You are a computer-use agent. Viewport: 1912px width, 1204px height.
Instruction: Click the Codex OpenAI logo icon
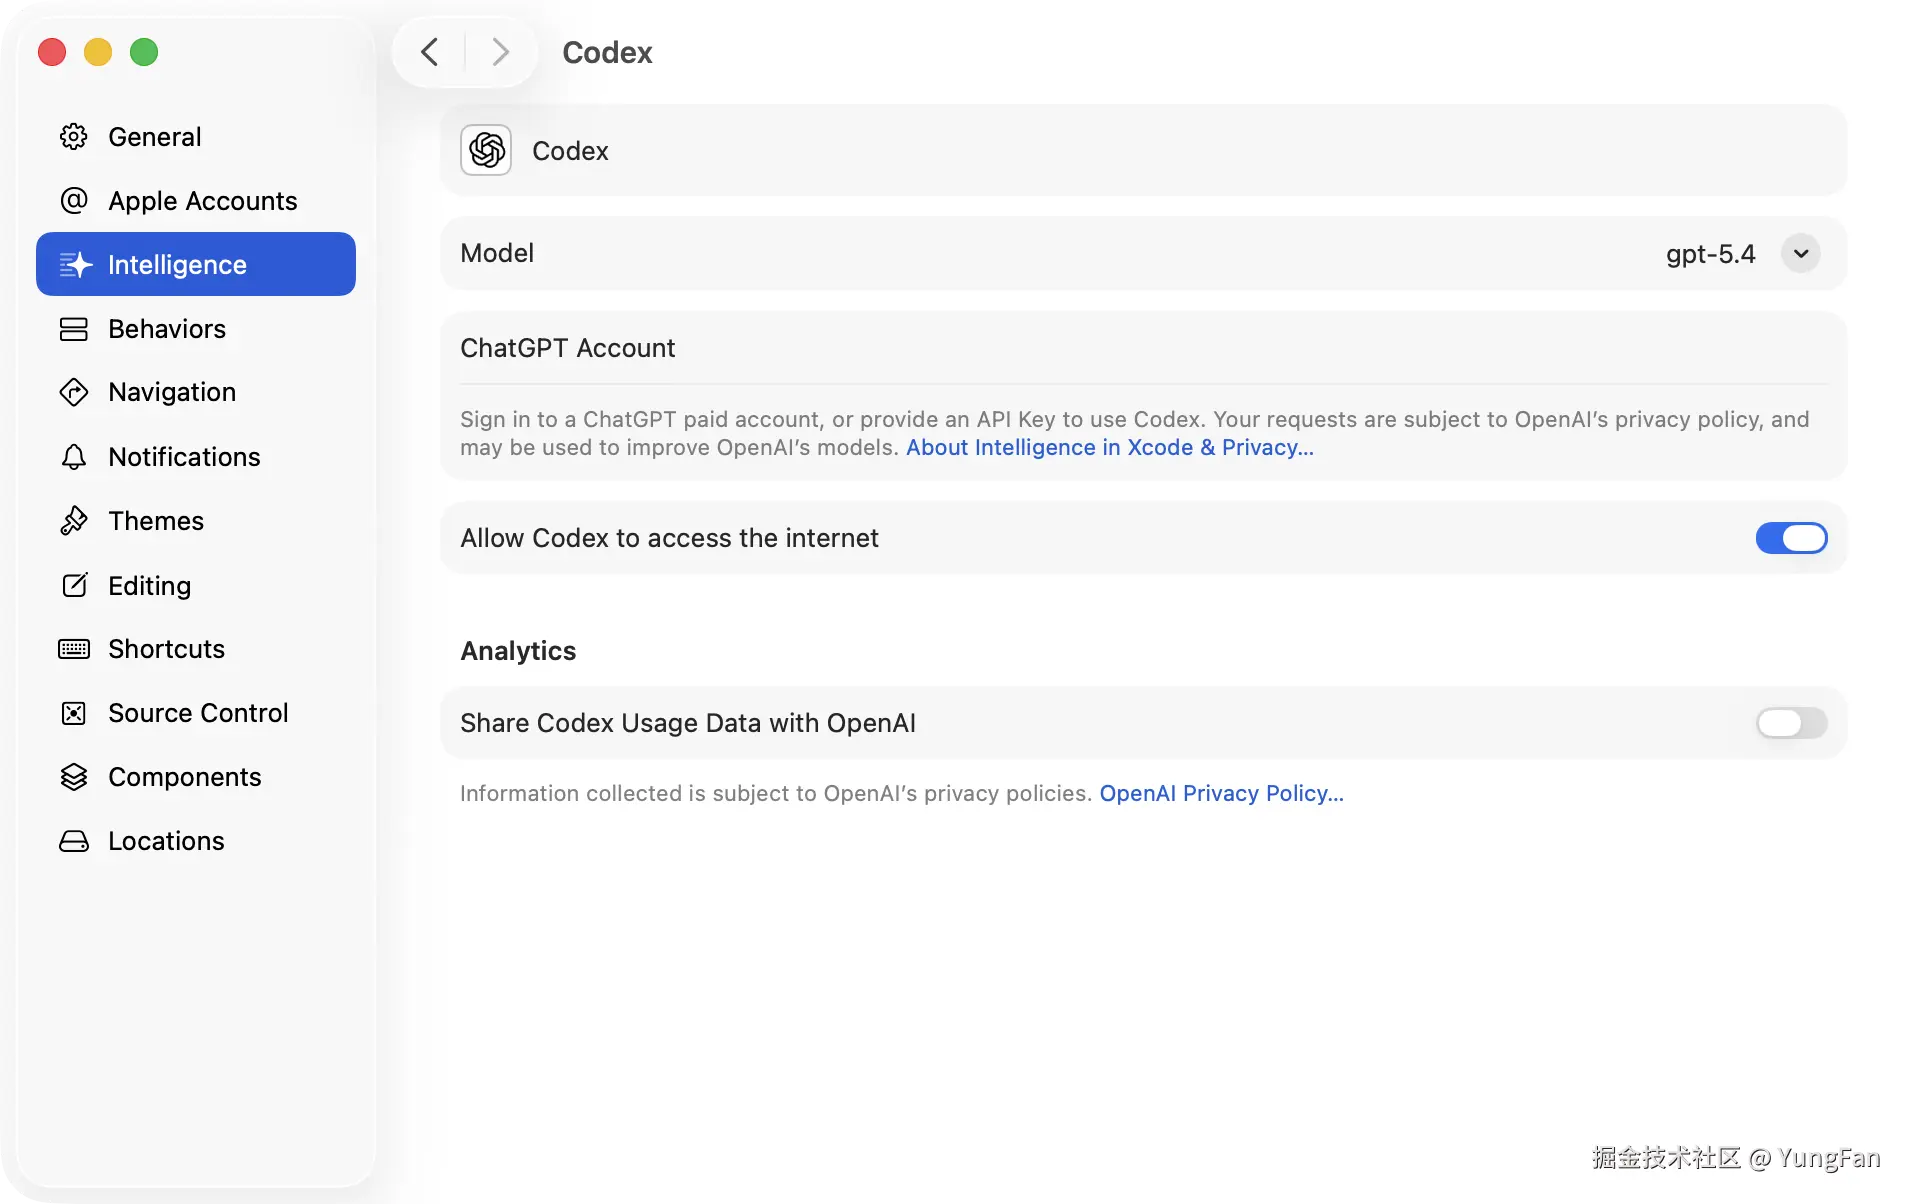point(486,150)
